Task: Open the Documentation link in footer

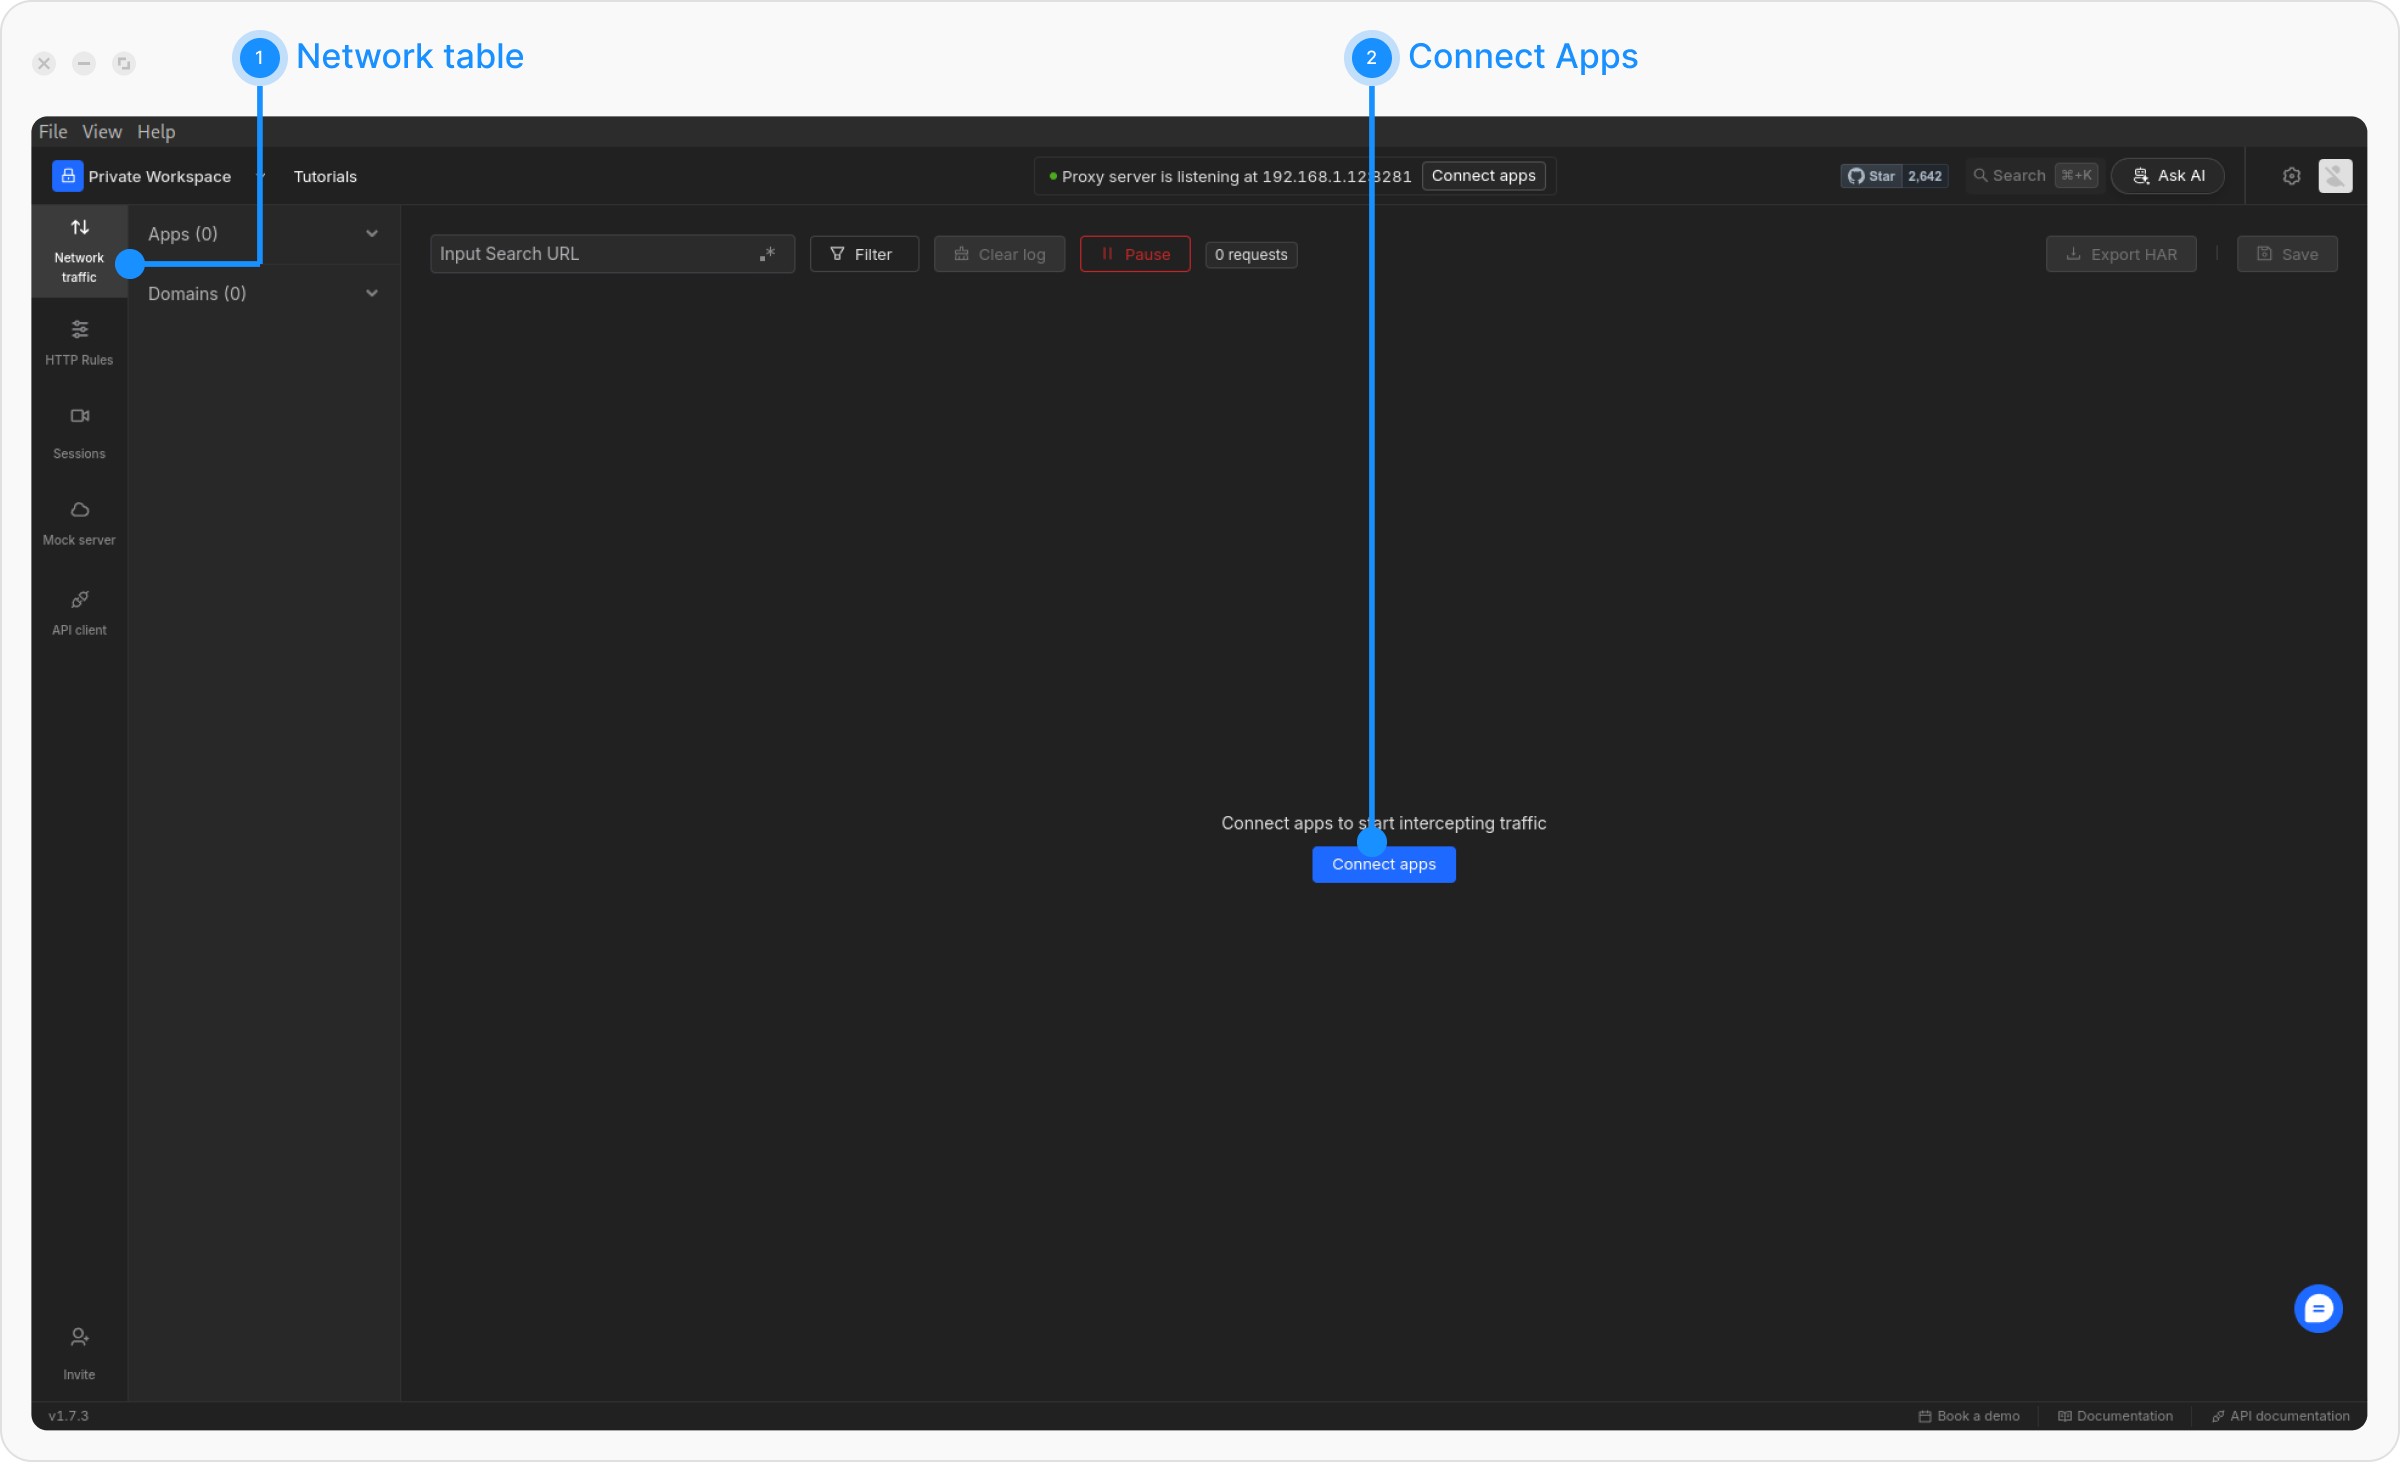Action: click(2115, 1416)
